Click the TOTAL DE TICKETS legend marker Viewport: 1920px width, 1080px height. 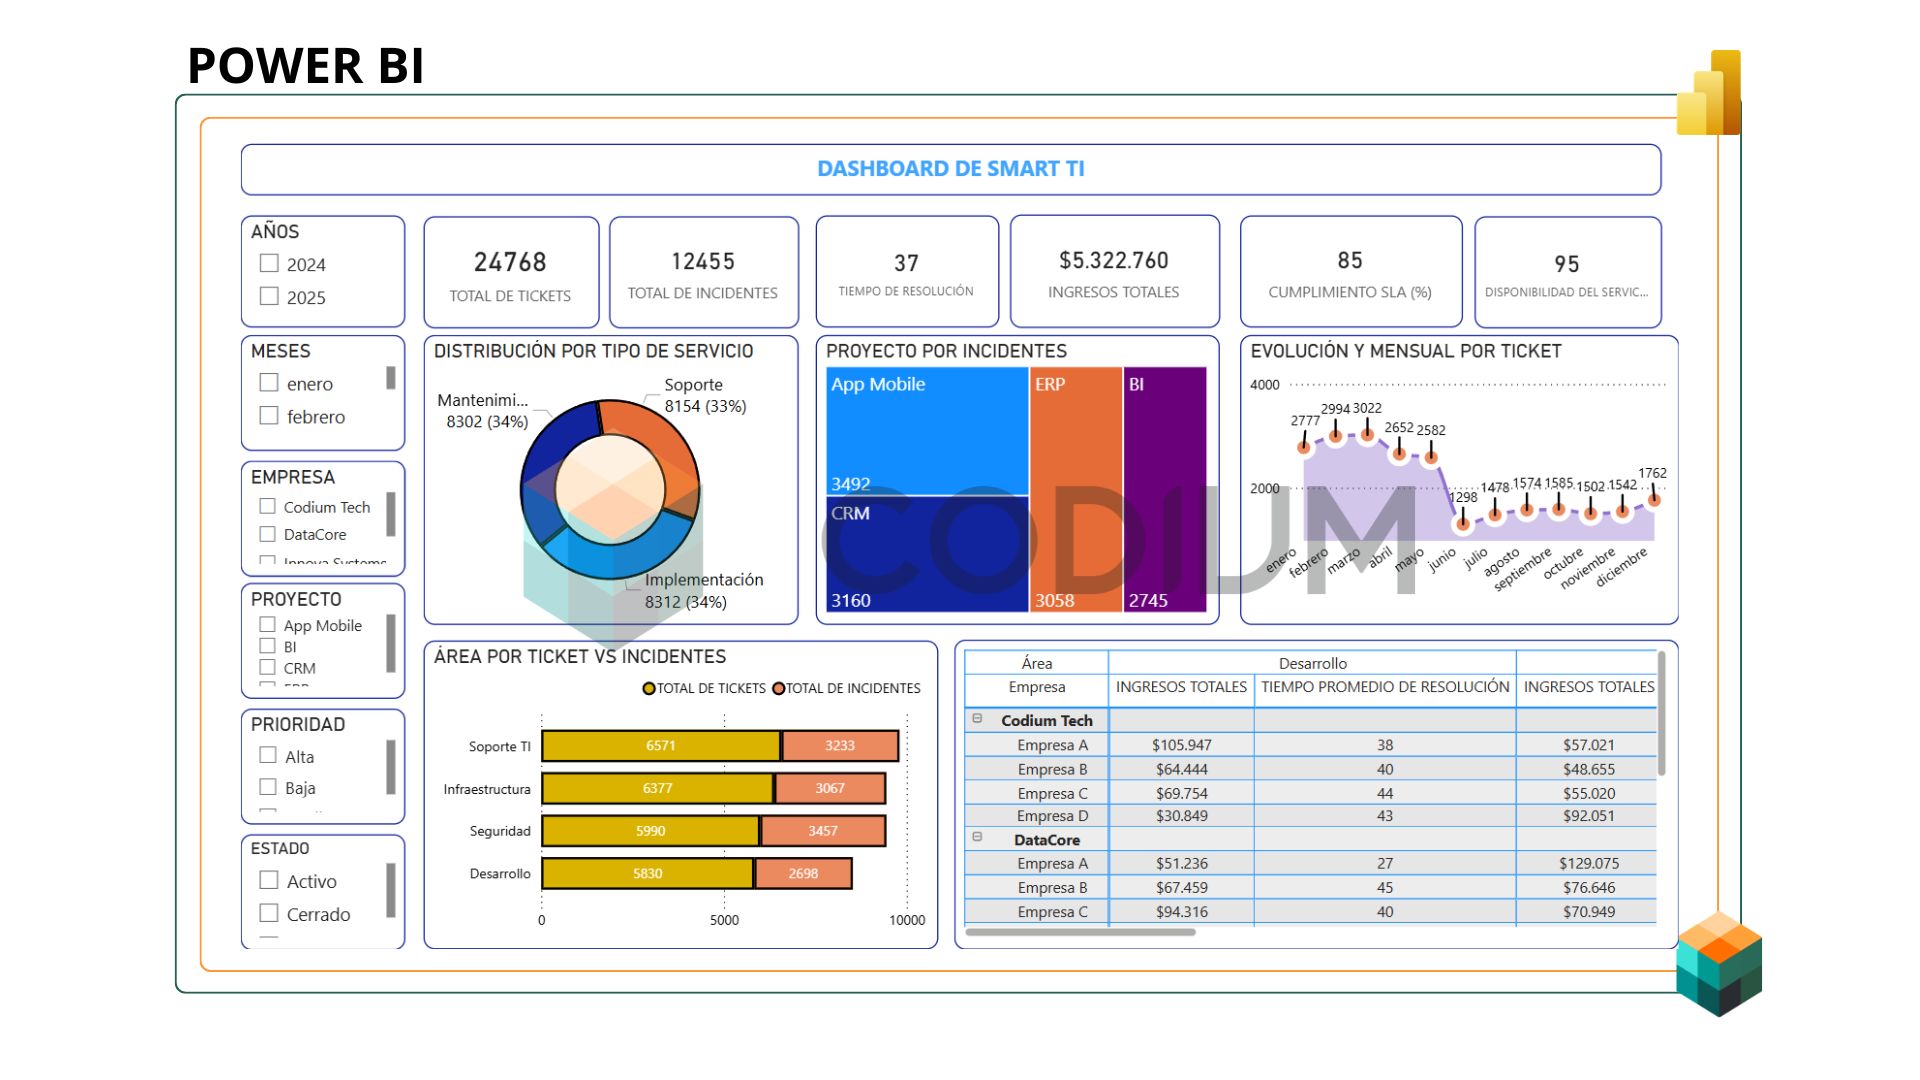click(649, 688)
